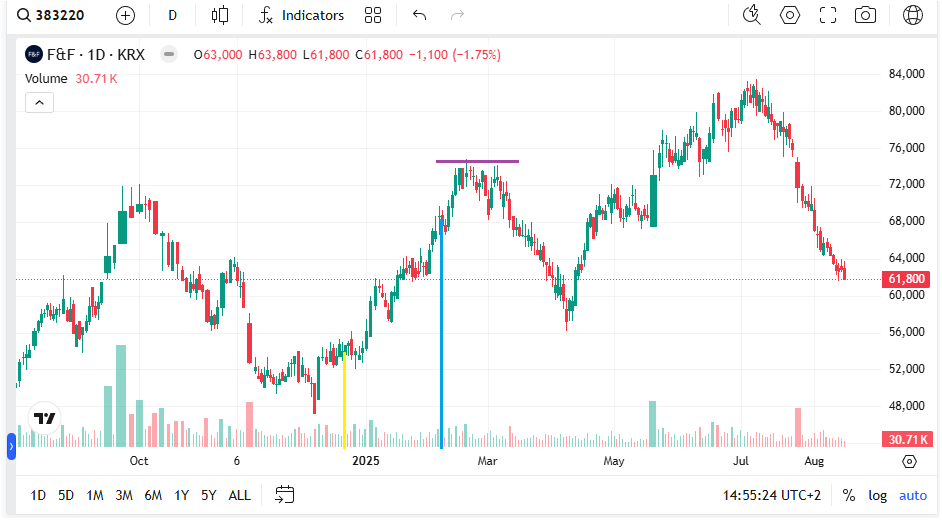Screen dimensions: 942x521
Task: Take a chart snapshot with camera icon
Action: click(865, 15)
